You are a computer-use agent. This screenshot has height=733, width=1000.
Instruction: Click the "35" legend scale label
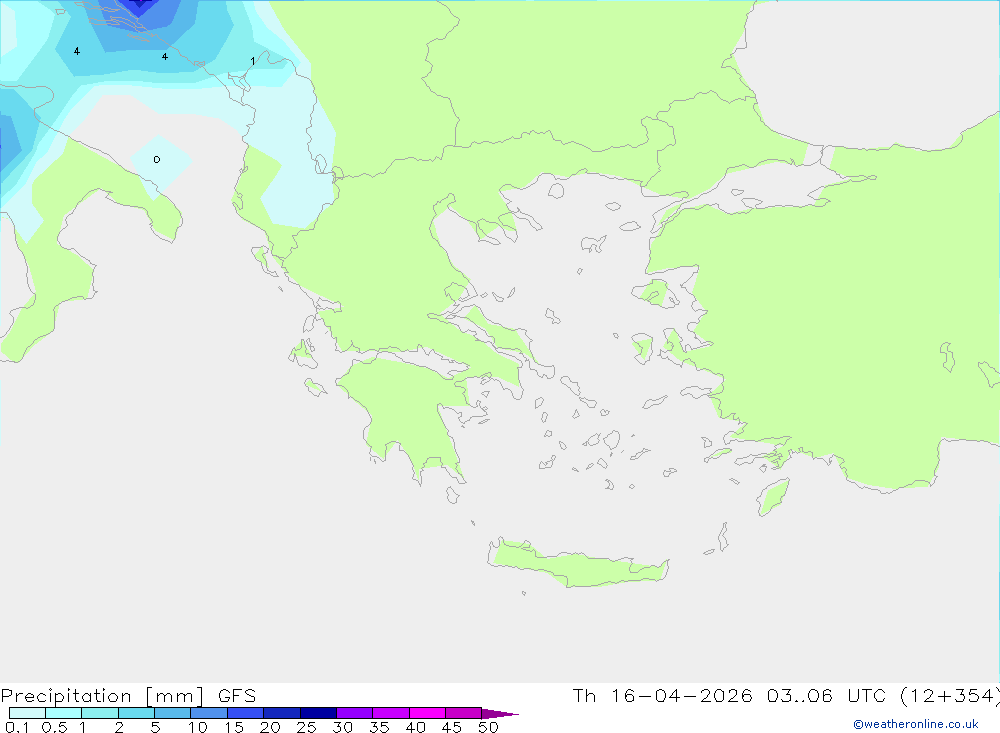coord(379,727)
